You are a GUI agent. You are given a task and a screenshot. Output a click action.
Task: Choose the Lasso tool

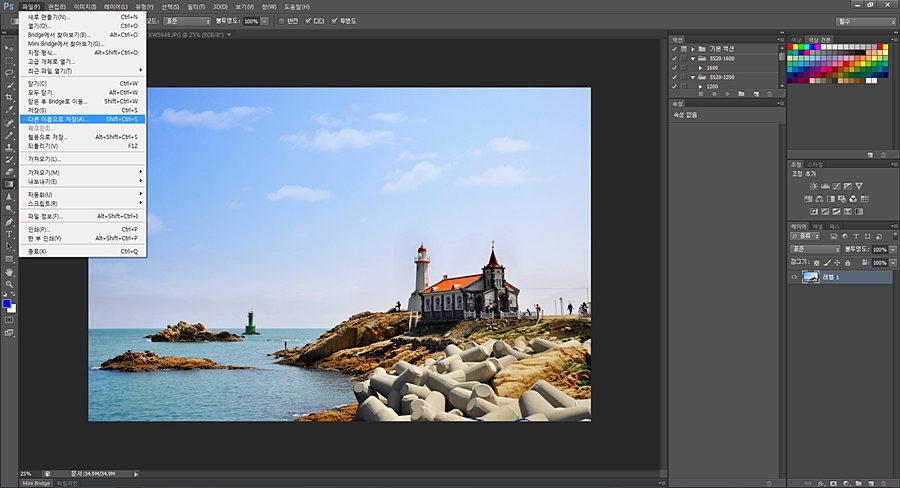9,72
